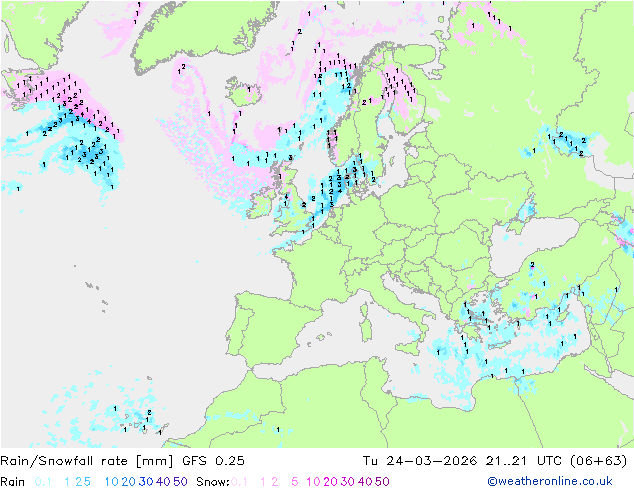Click the snow legend value 10
Screen dimensions: 634x490
(313, 482)
